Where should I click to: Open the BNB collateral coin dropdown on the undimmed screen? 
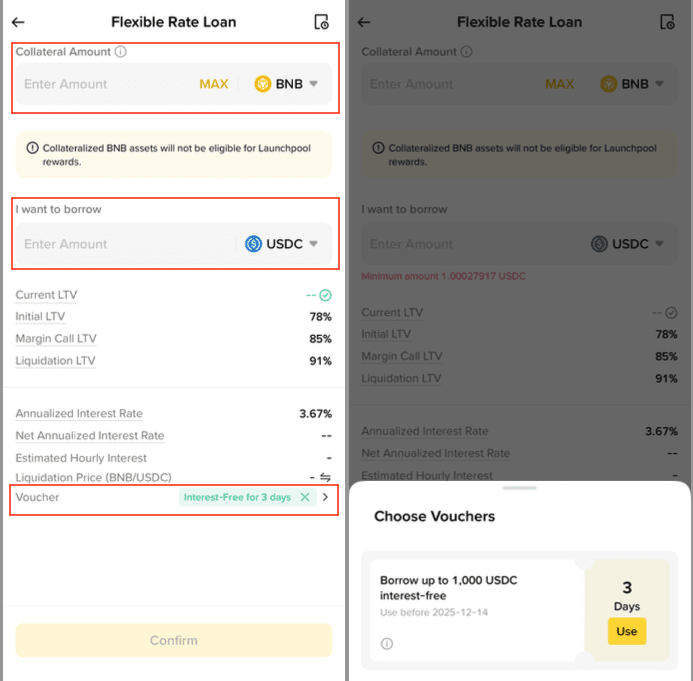[286, 84]
